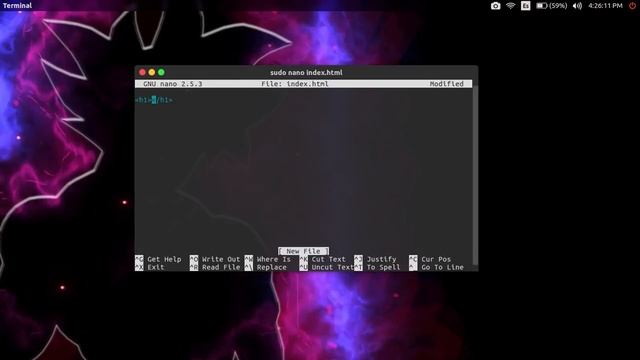640x360 pixels.
Task: Click the 'Modified' status in nano header
Action: pyautogui.click(x=447, y=84)
